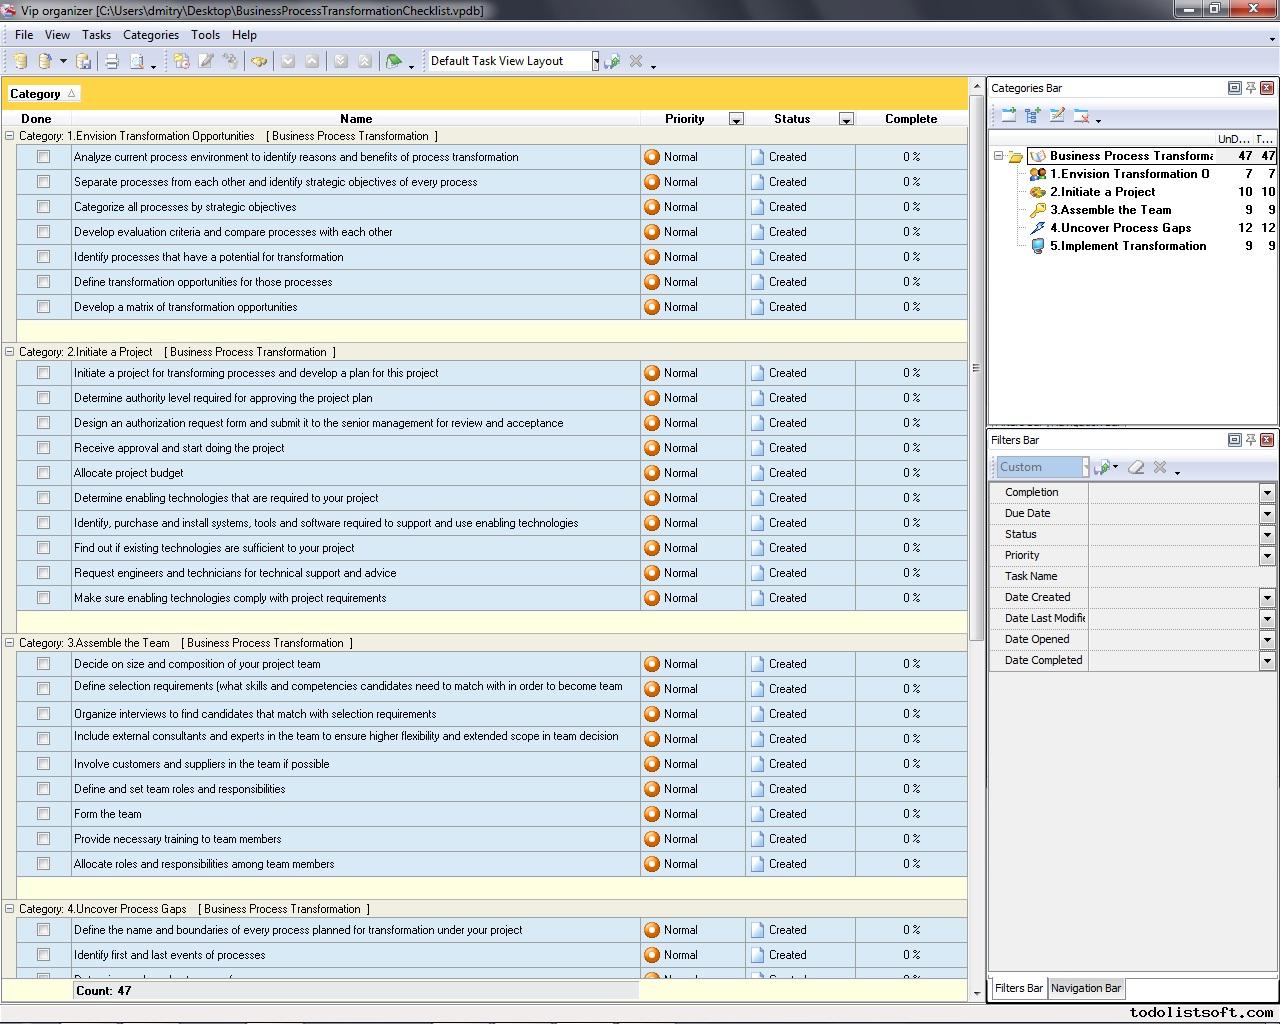Open the Default Task View Layout dropdown
This screenshot has height=1024, width=1280.
(595, 61)
